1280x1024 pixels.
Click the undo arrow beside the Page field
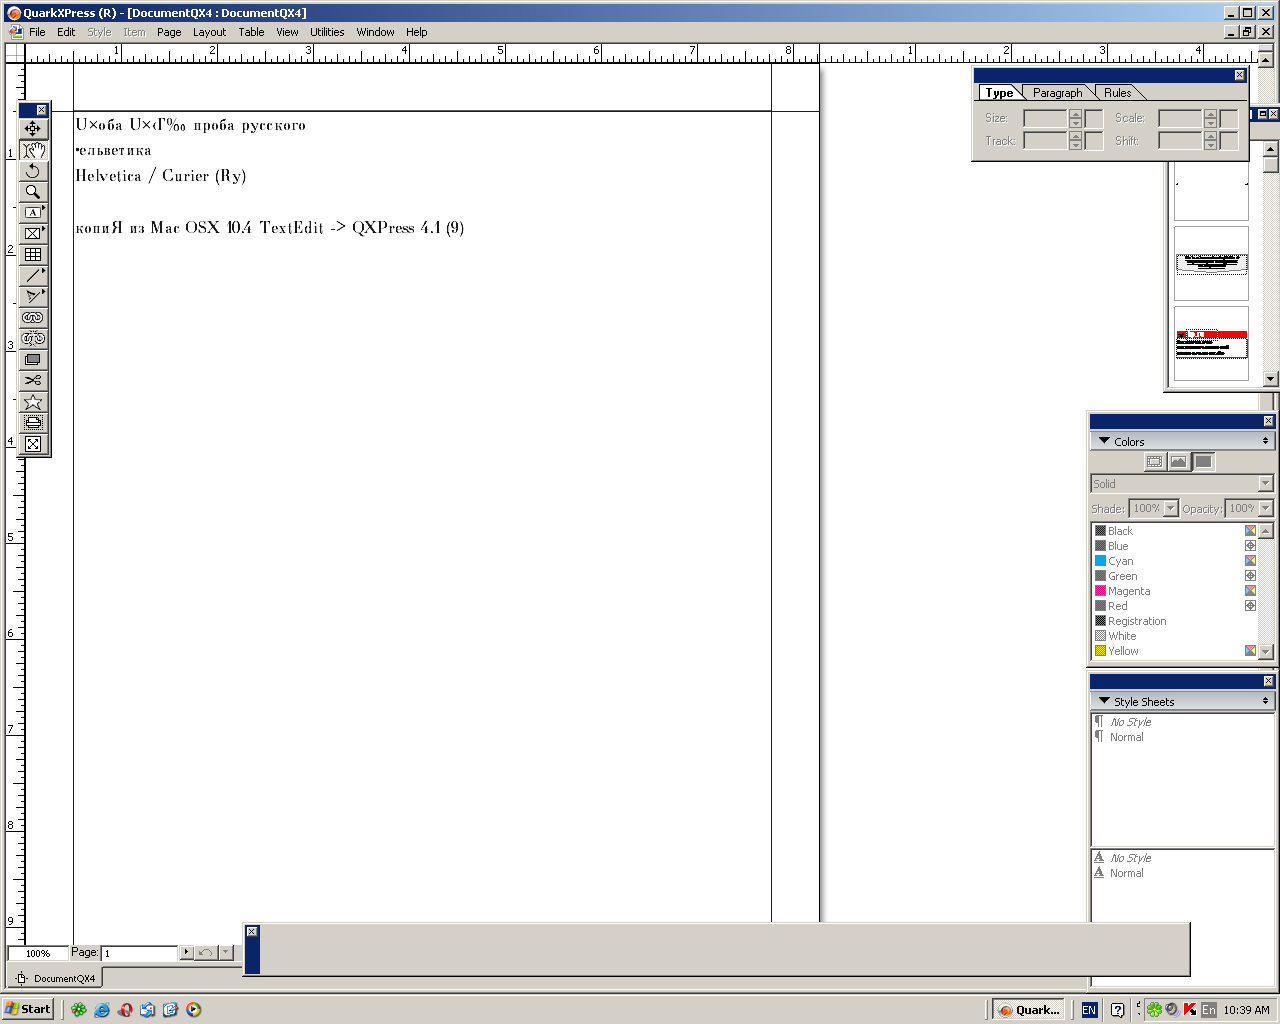coord(205,953)
